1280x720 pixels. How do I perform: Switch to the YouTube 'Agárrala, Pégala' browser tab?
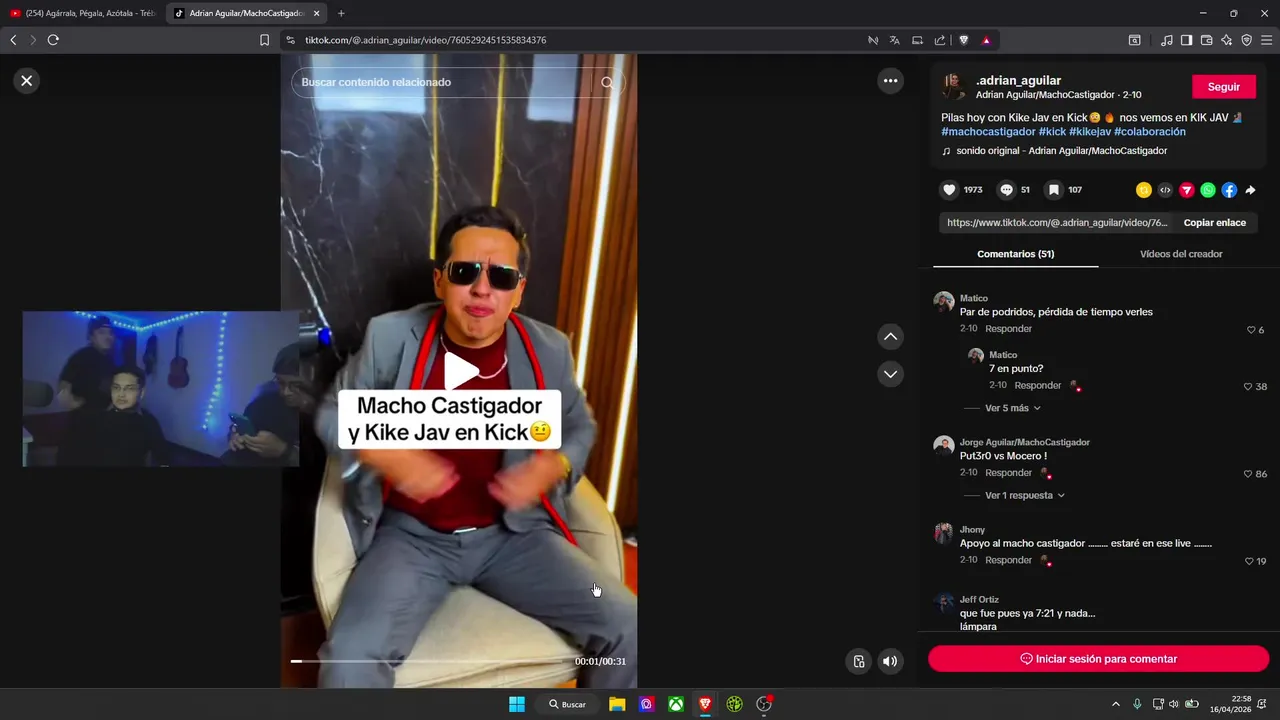click(82, 13)
